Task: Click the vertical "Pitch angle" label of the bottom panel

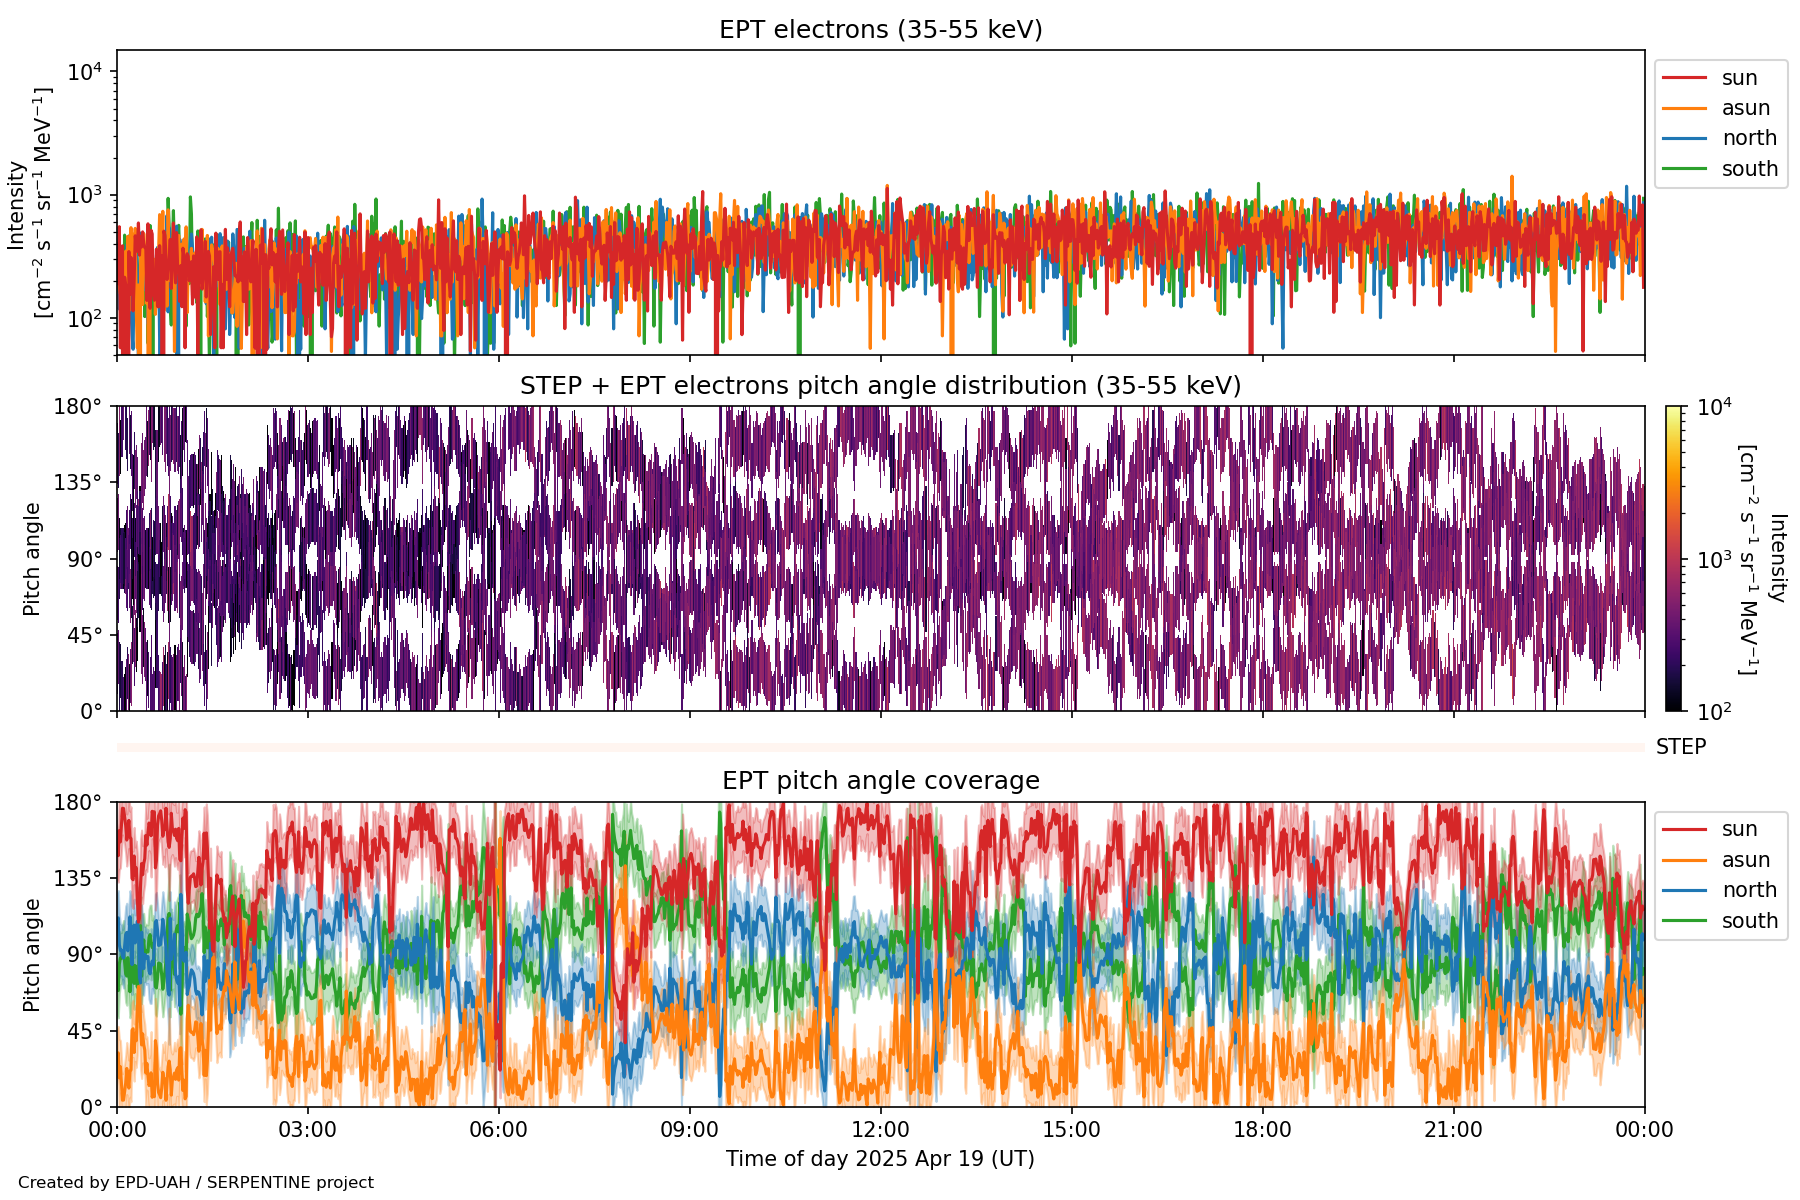Action: coord(33,955)
